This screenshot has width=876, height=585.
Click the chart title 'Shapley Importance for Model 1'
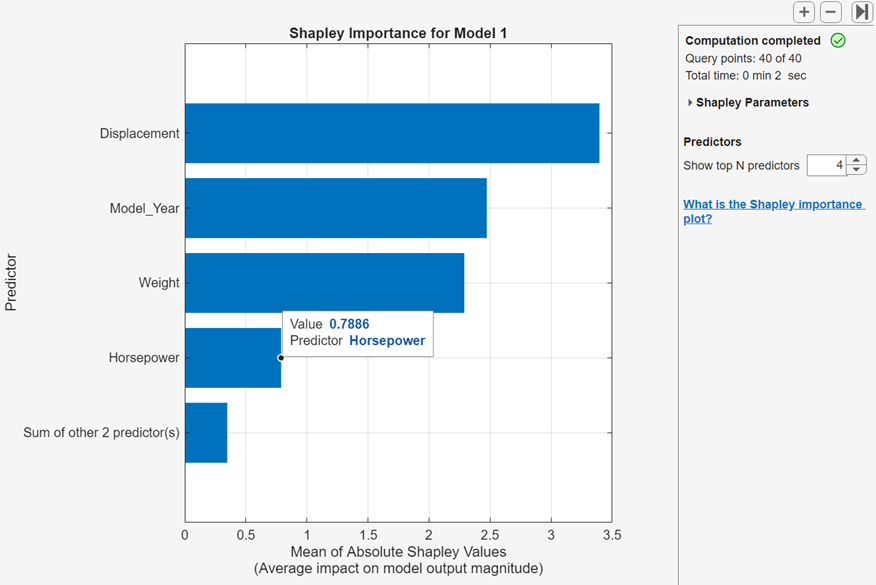(398, 33)
